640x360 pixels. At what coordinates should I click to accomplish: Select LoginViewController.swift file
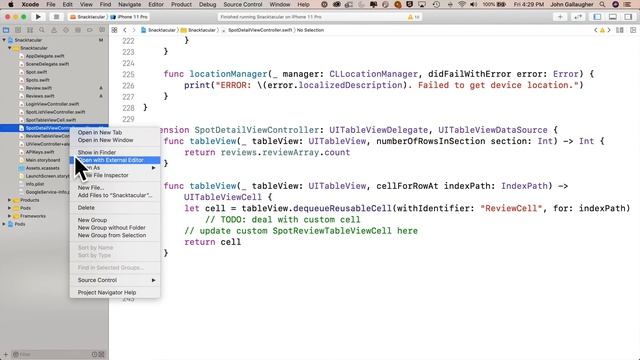point(52,104)
